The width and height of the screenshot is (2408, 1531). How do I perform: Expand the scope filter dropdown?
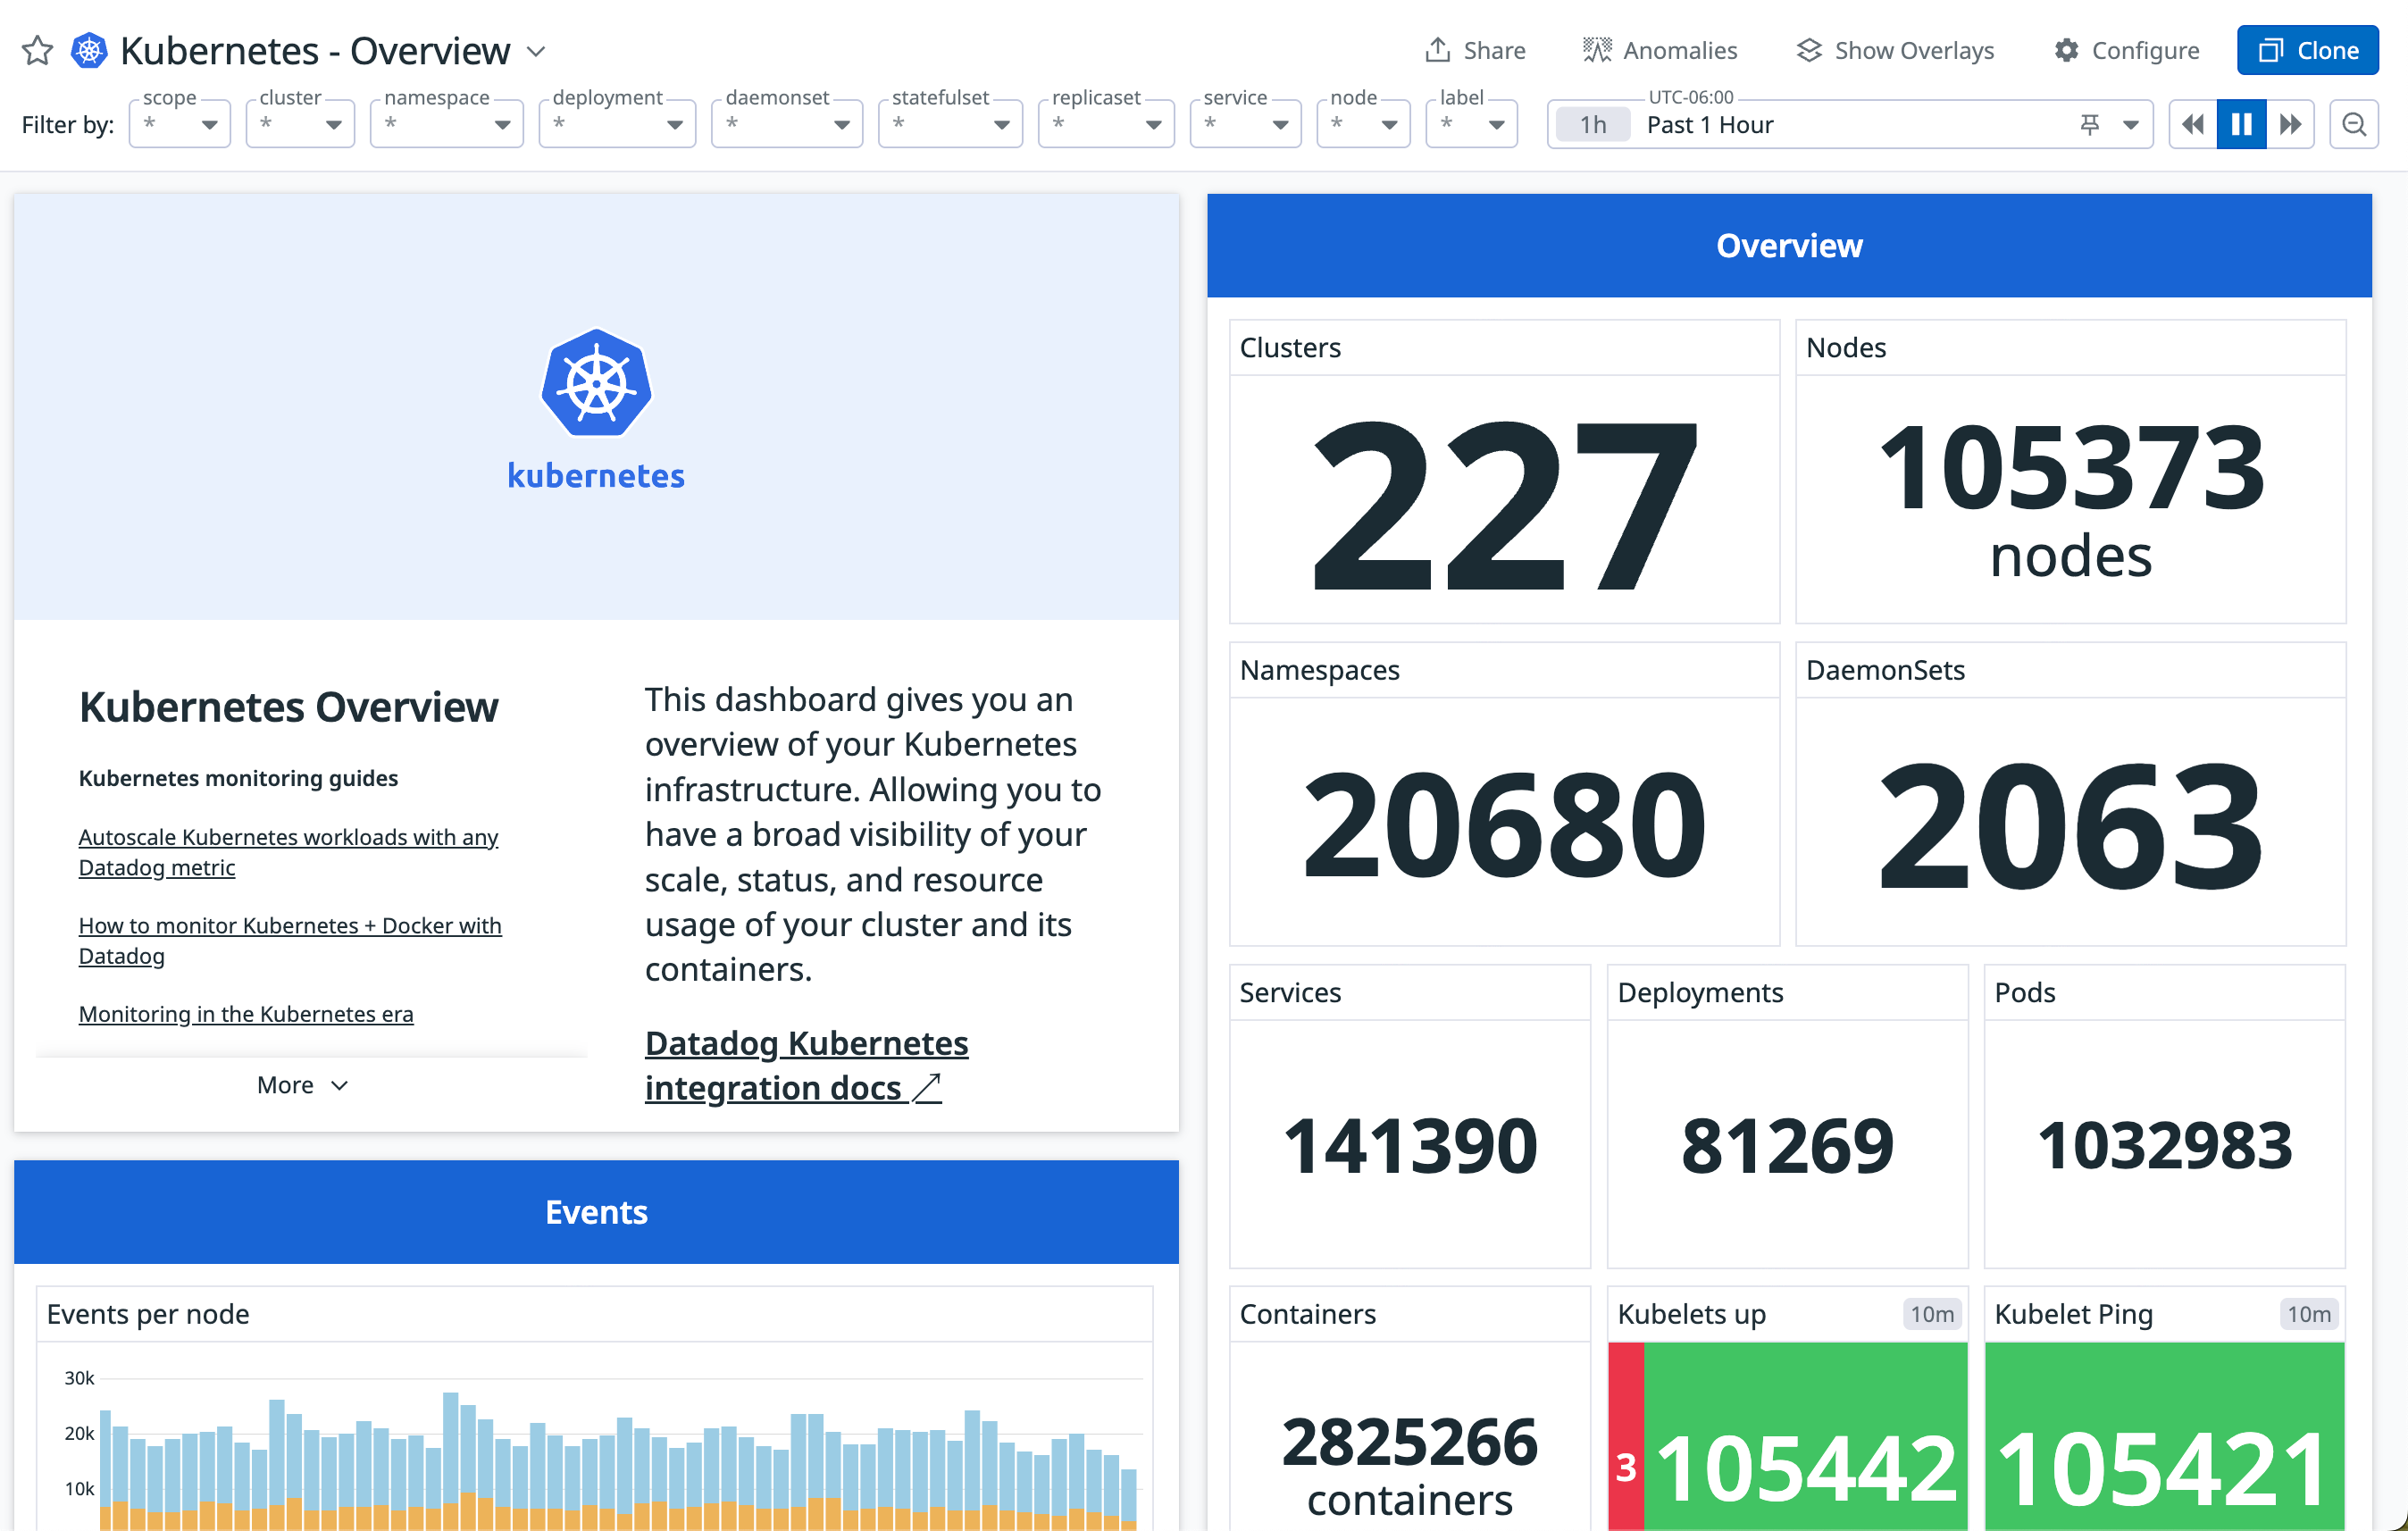180,124
